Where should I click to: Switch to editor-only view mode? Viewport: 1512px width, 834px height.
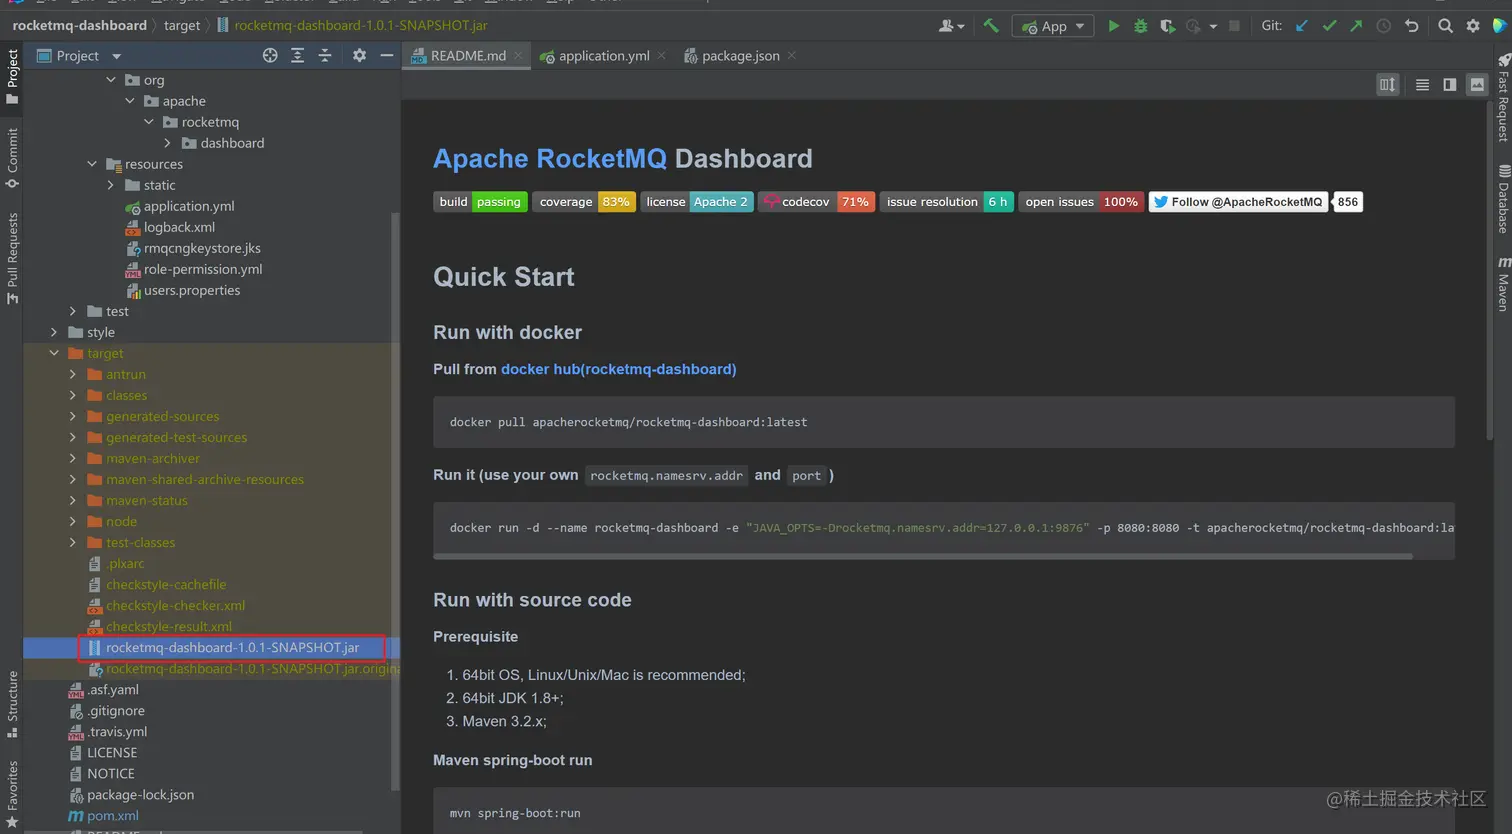[x=1422, y=85]
